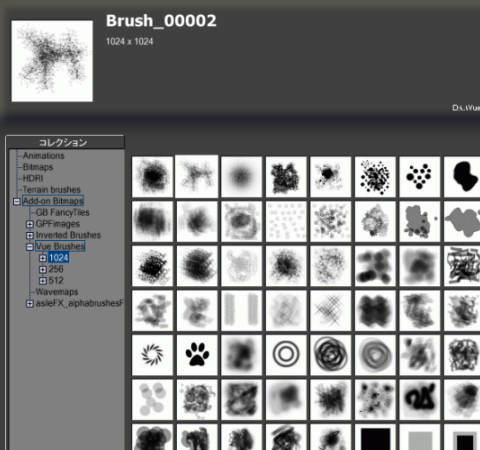Expand the GPFimages folder
Screen dimensions: 480x450
30,224
